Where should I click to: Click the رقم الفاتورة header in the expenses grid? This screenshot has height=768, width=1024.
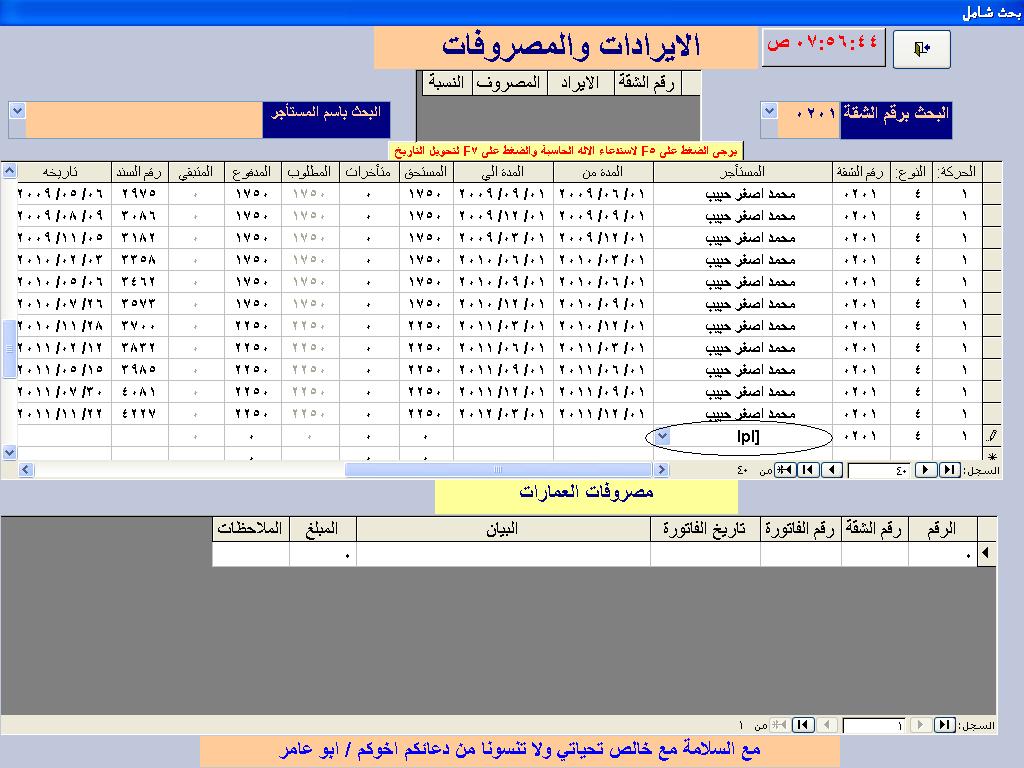click(801, 529)
